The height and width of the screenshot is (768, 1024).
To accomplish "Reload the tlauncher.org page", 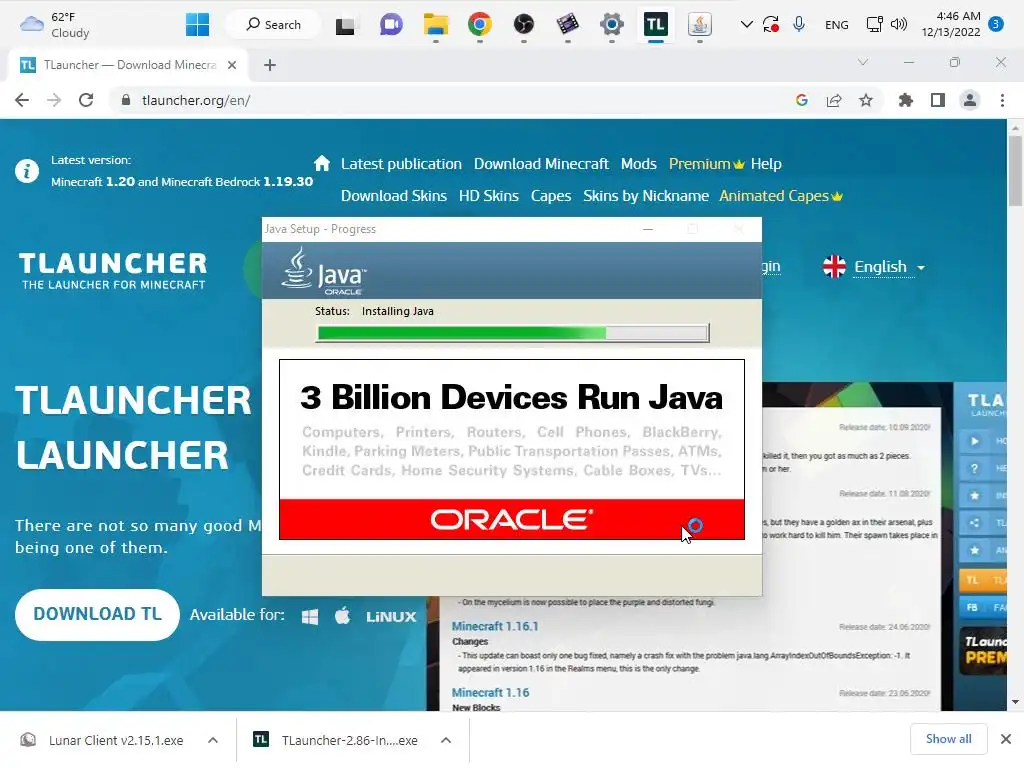I will coord(86,100).
